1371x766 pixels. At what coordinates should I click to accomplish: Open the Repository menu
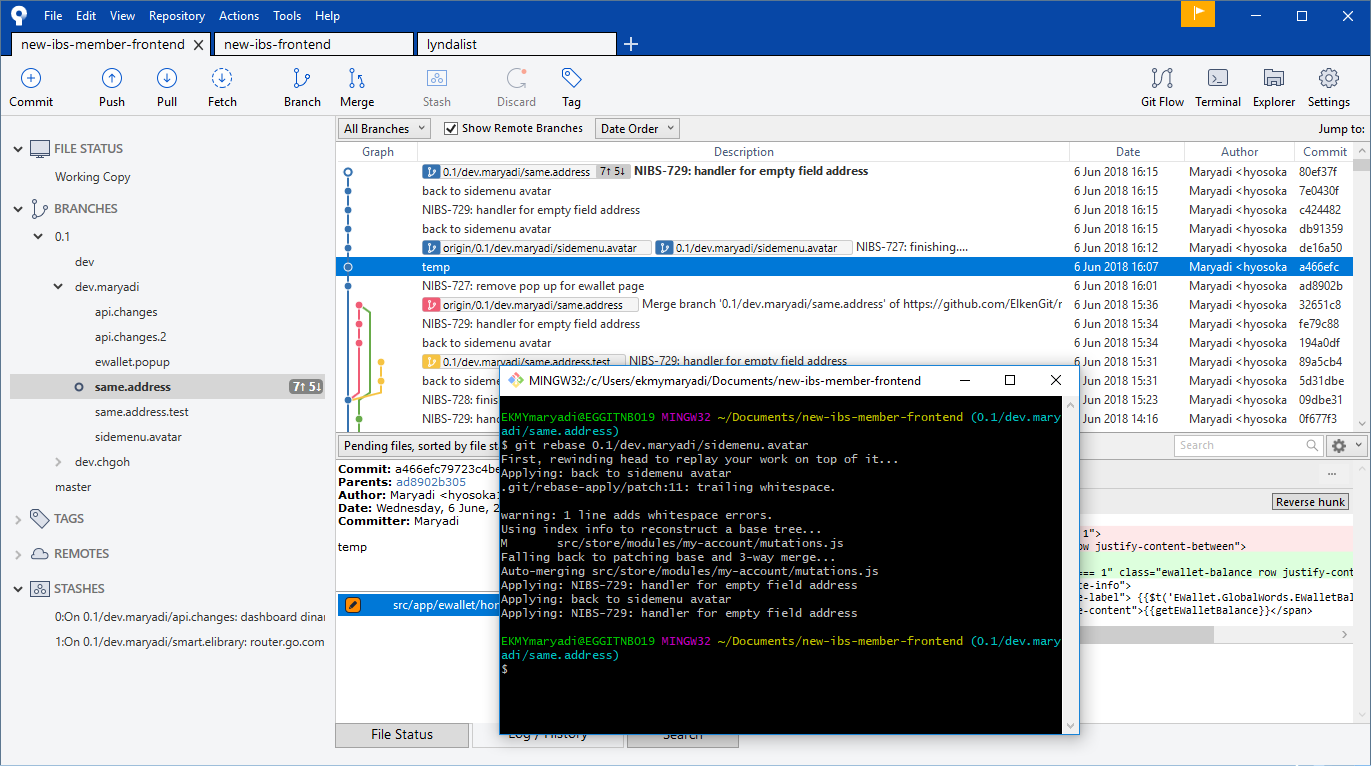tap(177, 16)
